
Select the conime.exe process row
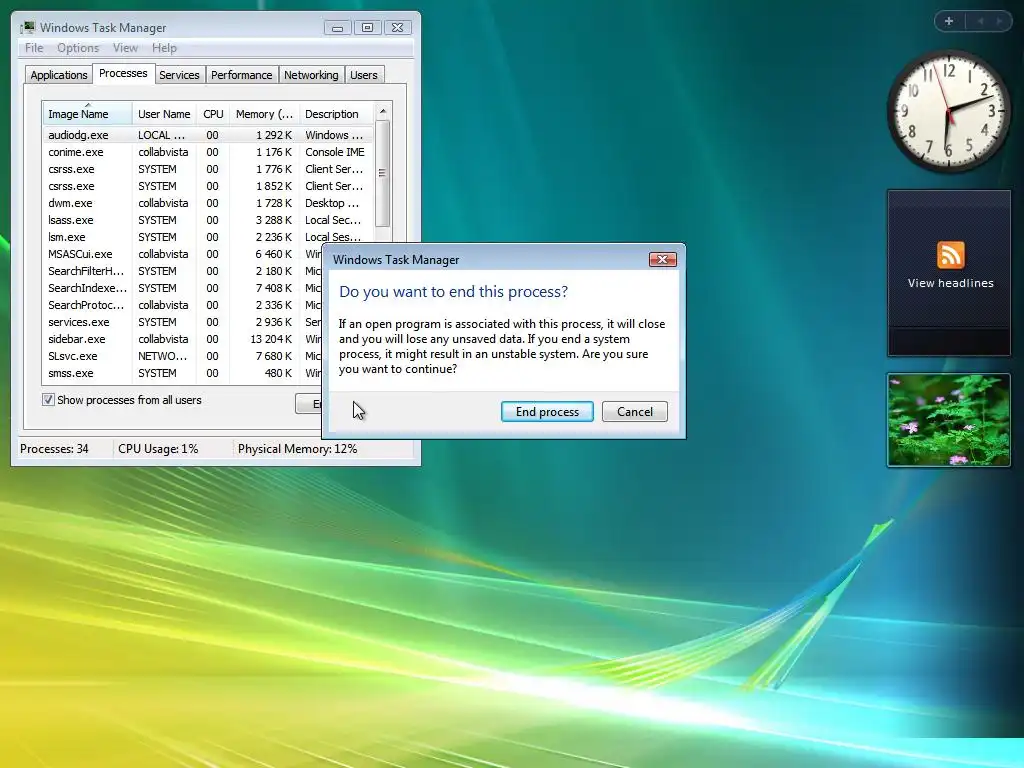tap(208, 152)
